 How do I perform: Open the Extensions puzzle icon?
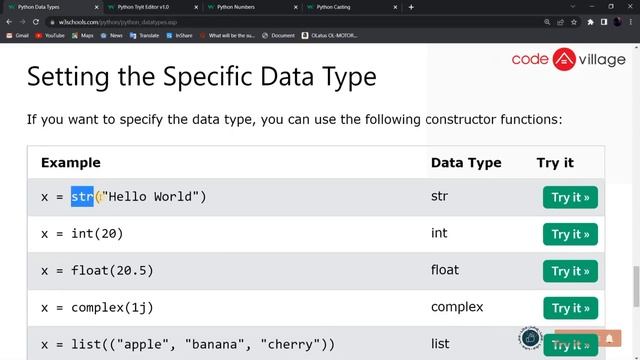[590, 22]
